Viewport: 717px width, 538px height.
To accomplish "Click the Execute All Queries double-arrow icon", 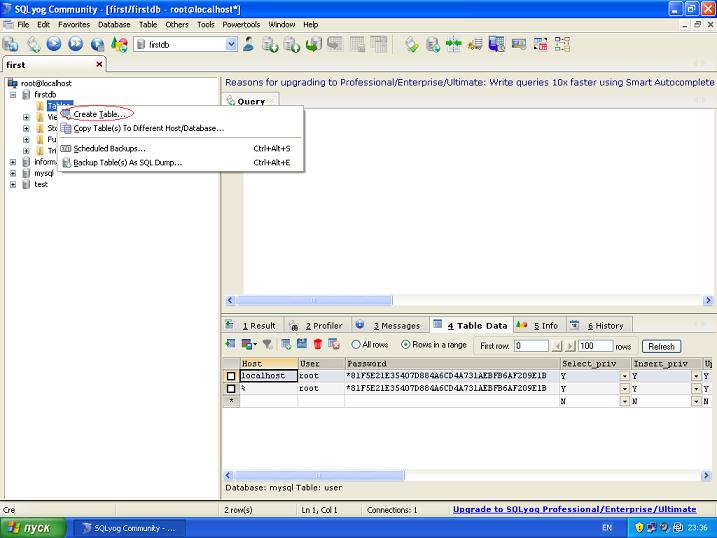I will (x=75, y=44).
